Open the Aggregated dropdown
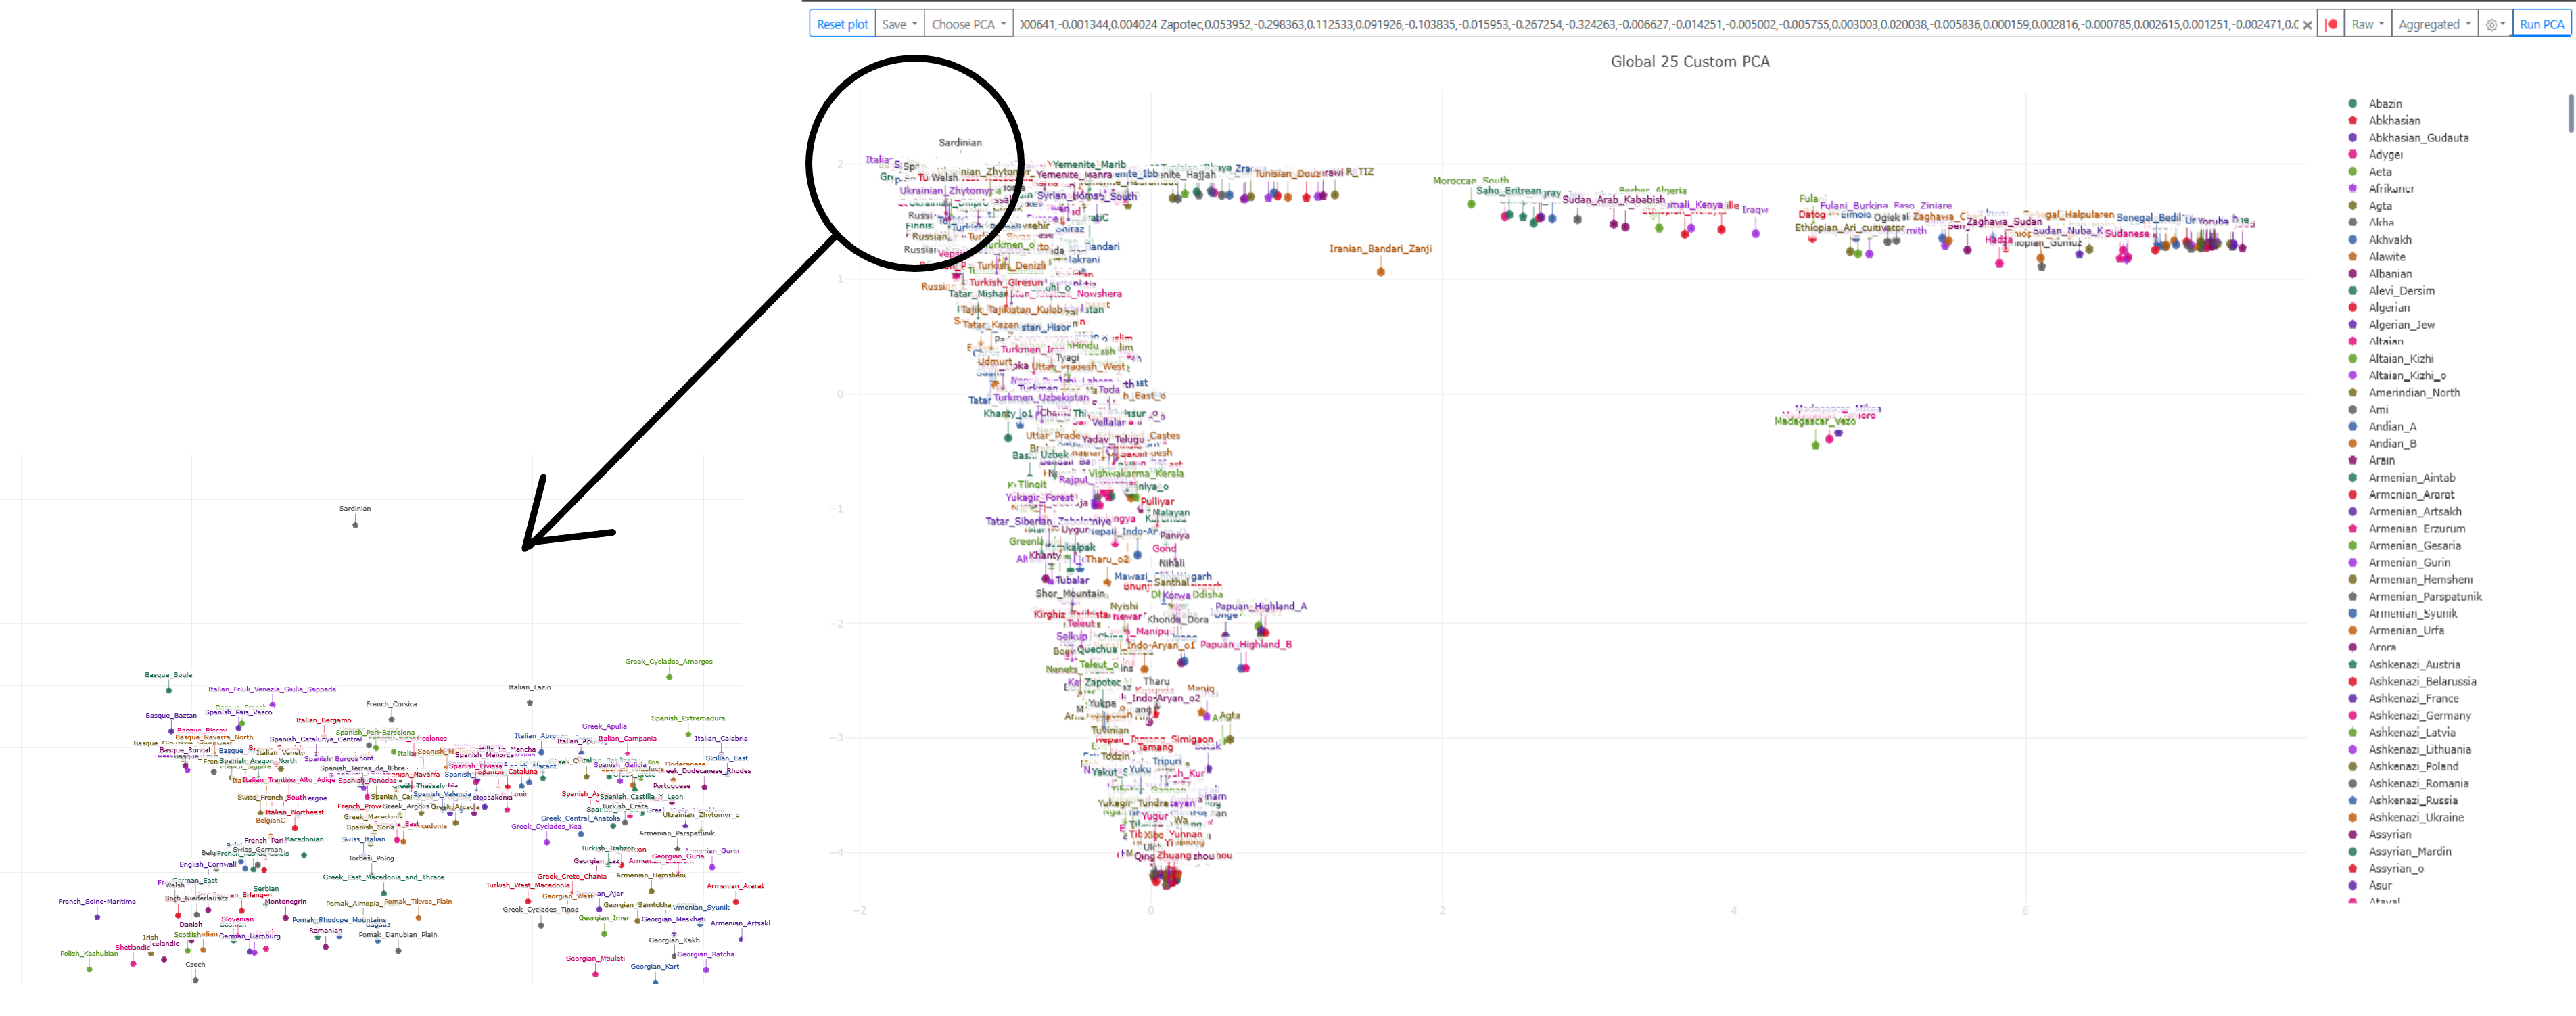The height and width of the screenshot is (1016, 2576). 2435,24
